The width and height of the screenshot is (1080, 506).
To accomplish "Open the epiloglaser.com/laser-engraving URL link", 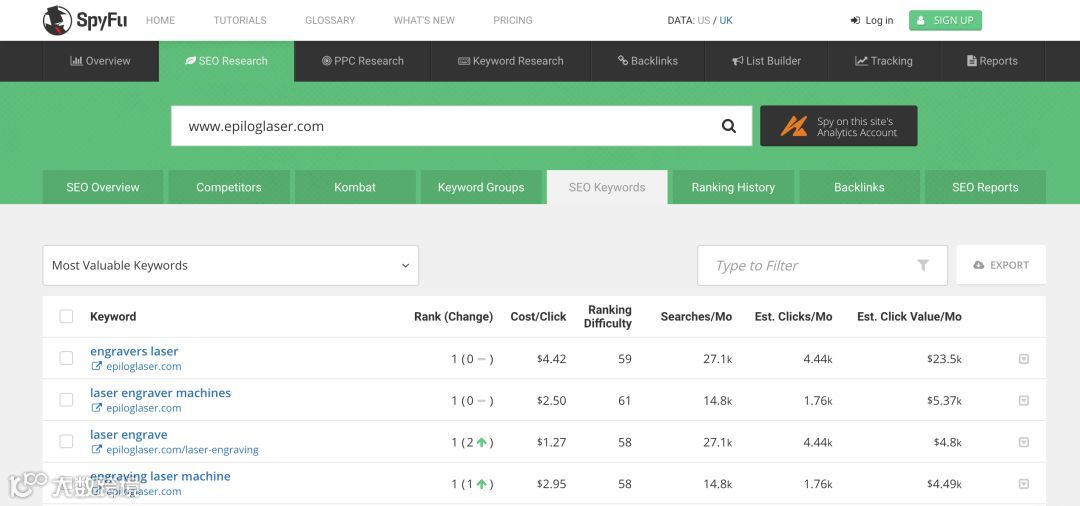I will coord(183,450).
